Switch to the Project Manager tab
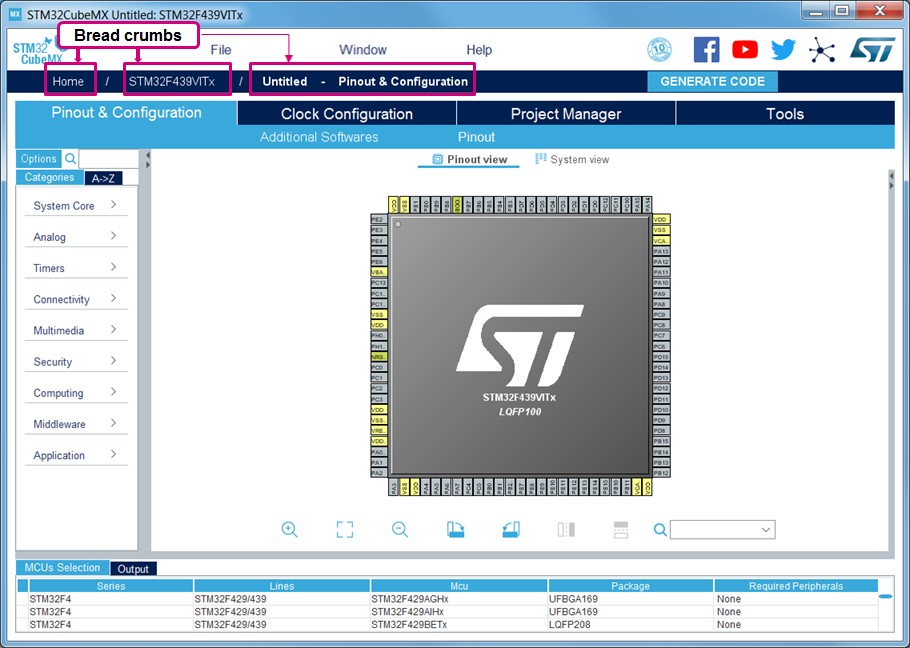This screenshot has height=648, width=910. [566, 114]
